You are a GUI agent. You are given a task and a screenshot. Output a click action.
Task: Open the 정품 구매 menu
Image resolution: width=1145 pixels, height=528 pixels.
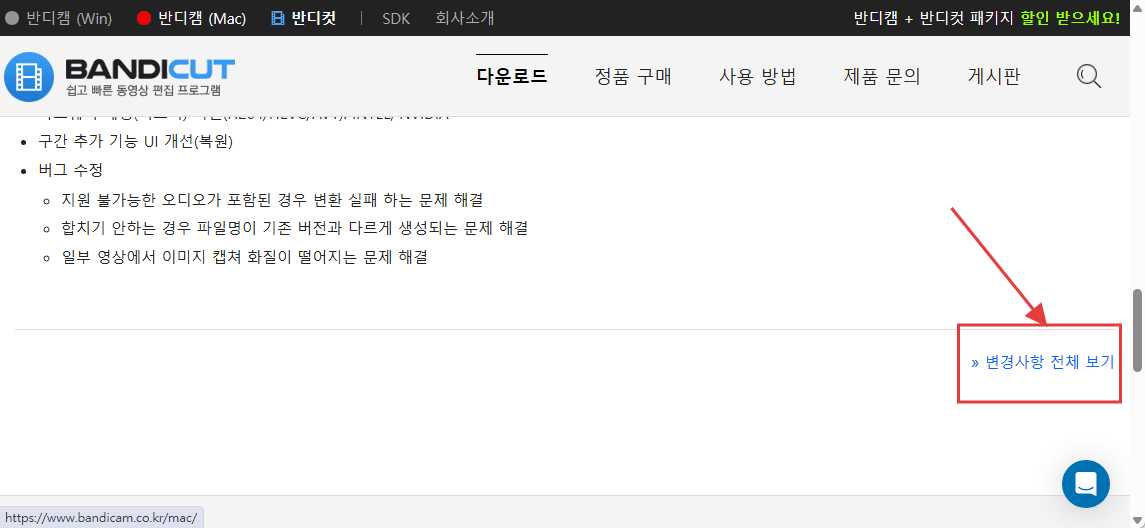633,76
